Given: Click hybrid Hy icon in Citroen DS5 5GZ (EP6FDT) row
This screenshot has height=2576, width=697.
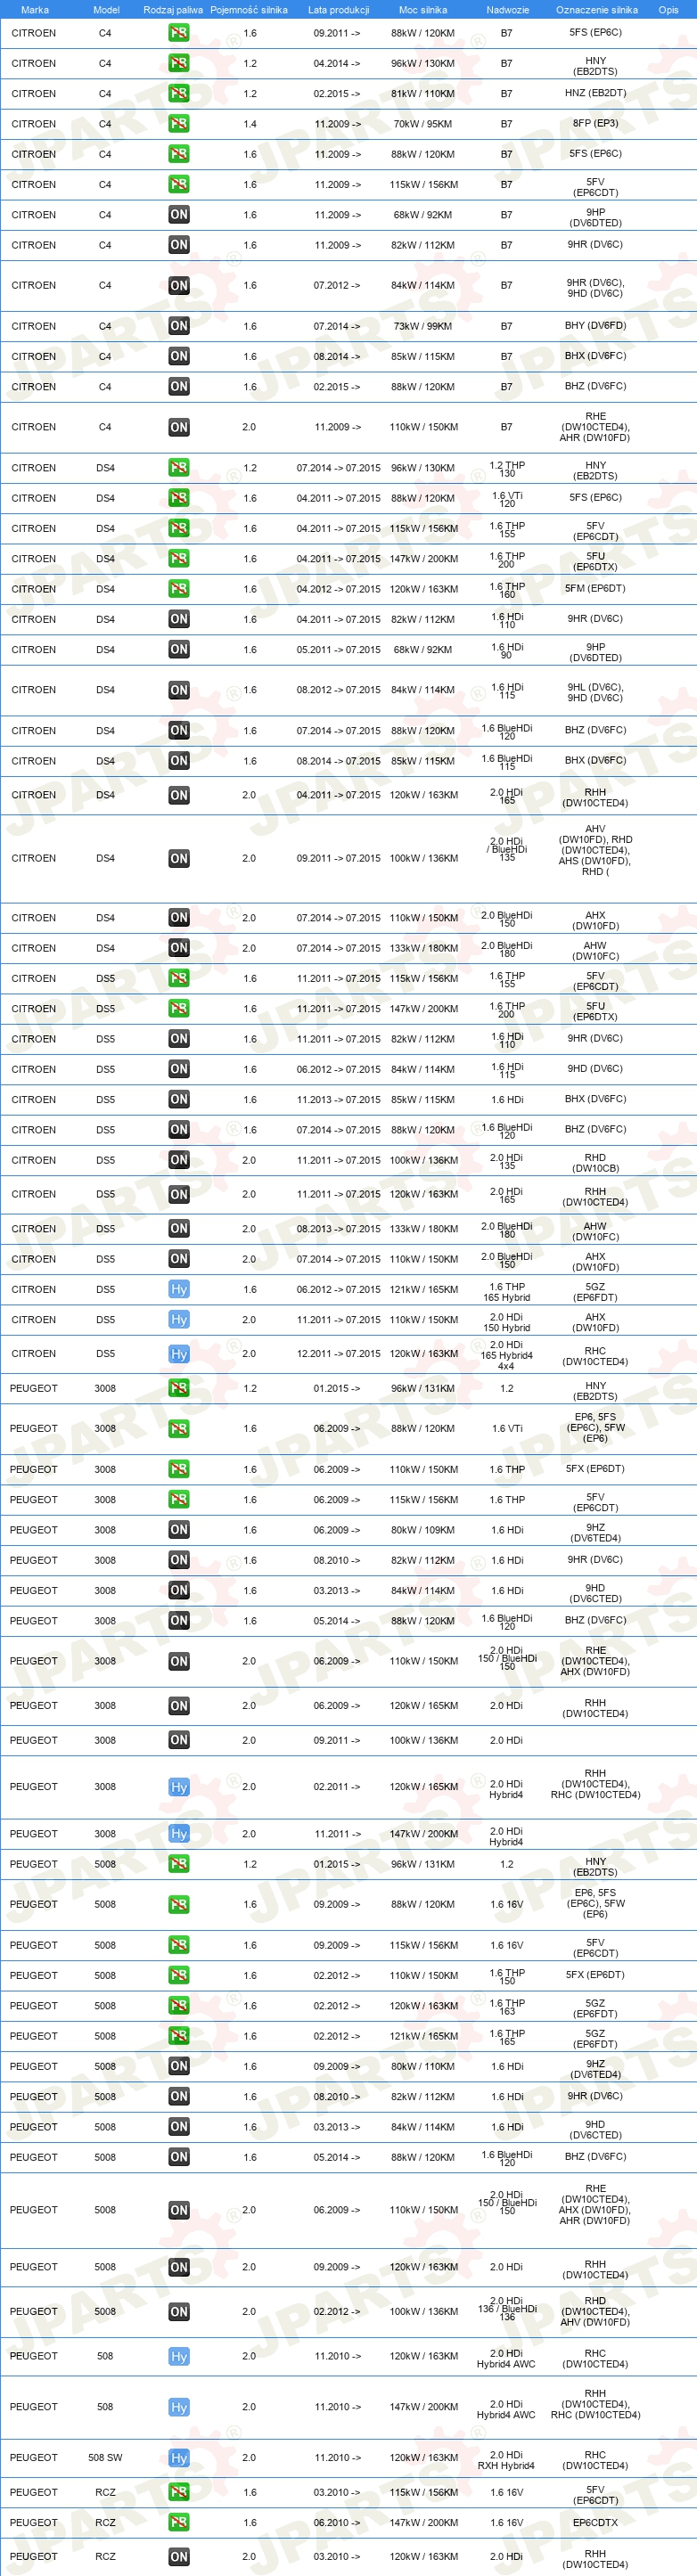Looking at the screenshot, I should pos(179,1289).
